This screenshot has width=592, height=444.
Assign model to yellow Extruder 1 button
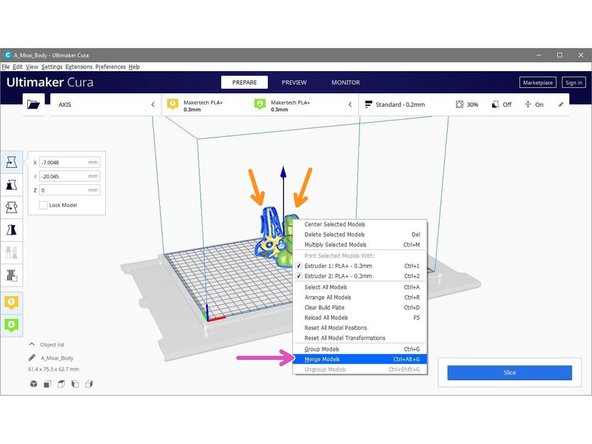(12, 302)
